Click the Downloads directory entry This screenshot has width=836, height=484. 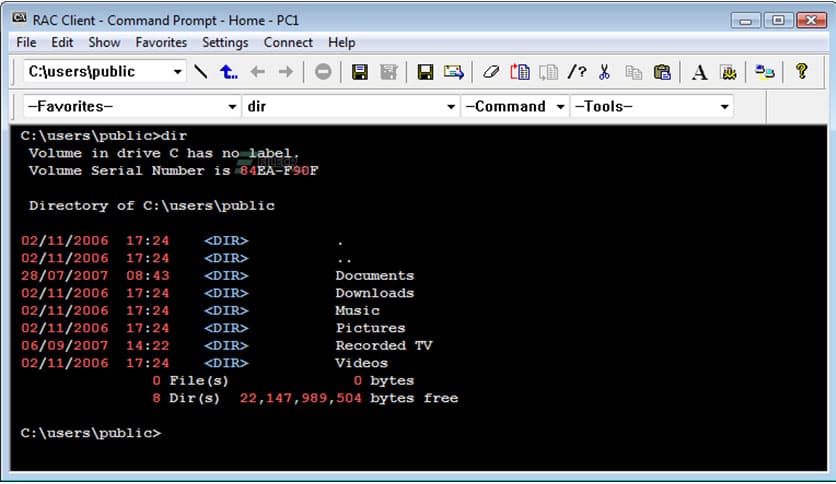(x=374, y=293)
